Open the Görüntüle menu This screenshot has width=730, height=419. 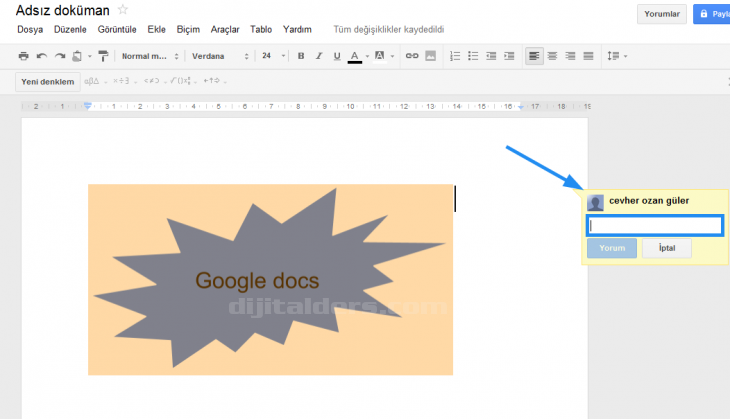(x=117, y=29)
